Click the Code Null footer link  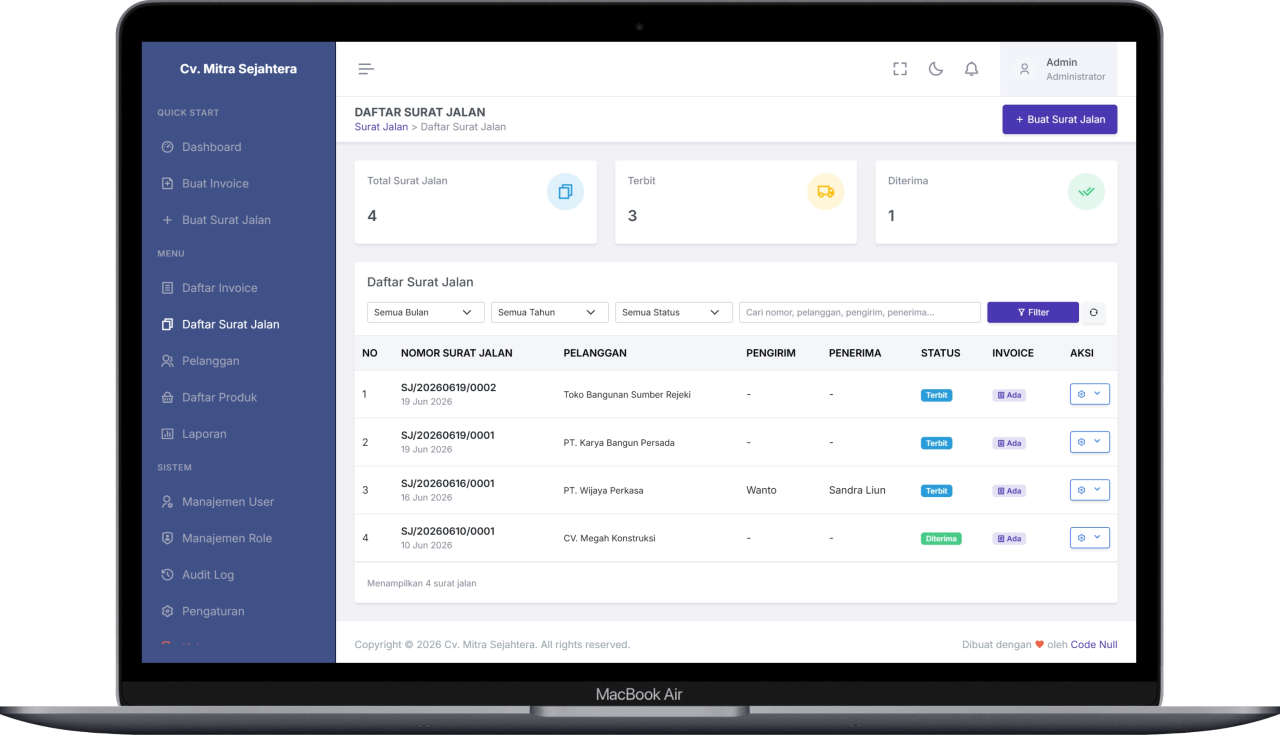tap(1094, 645)
